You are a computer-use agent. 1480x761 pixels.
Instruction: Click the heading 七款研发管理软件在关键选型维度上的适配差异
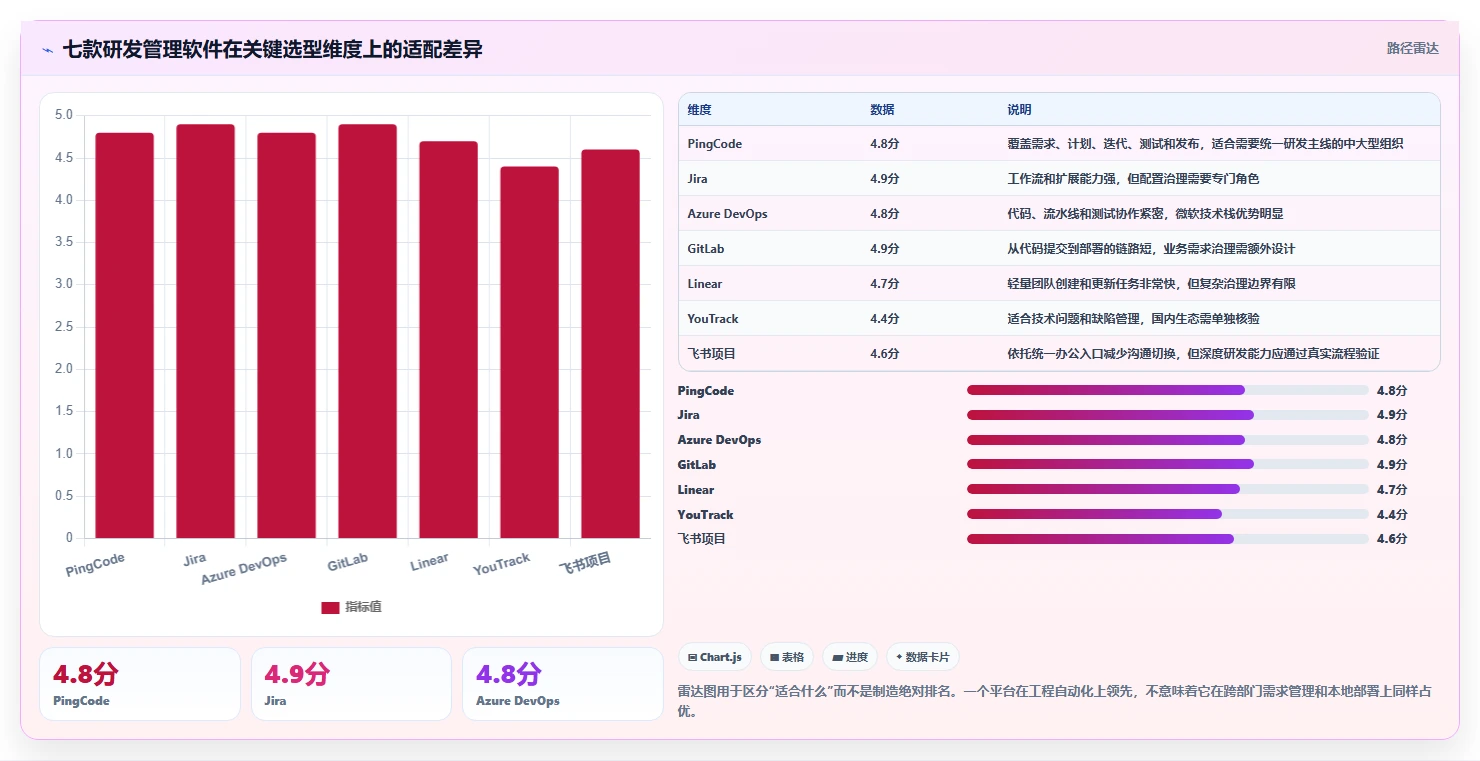(273, 49)
